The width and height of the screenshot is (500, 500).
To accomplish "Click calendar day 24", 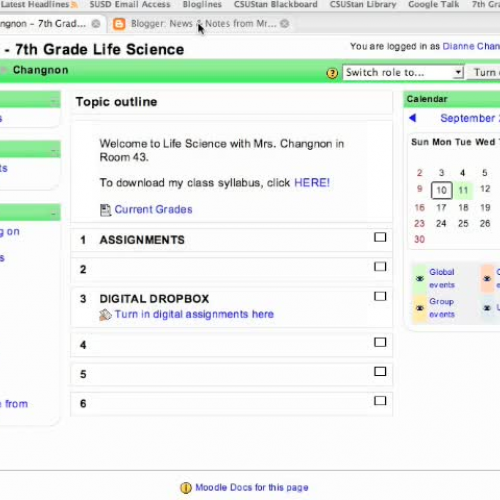I will [441, 223].
